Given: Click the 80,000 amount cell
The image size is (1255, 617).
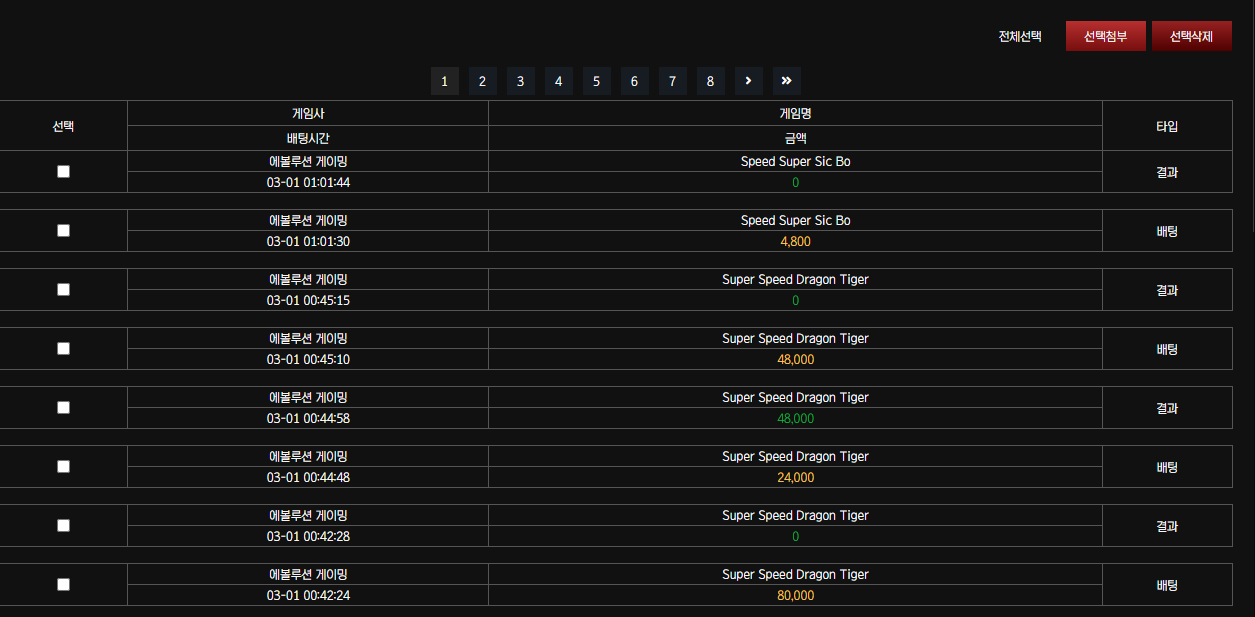Looking at the screenshot, I should coord(795,596).
